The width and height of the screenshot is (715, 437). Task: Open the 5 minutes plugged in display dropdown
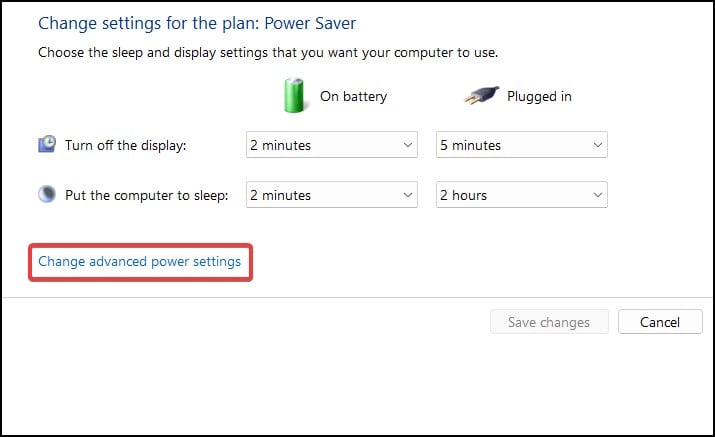coord(522,145)
